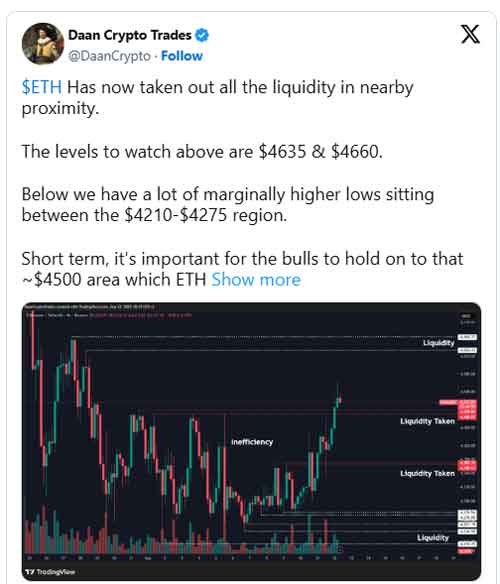Viewport: 500px width, 584px height.
Task: Click the latest candle at the chart's recent peak
Action: click(339, 401)
